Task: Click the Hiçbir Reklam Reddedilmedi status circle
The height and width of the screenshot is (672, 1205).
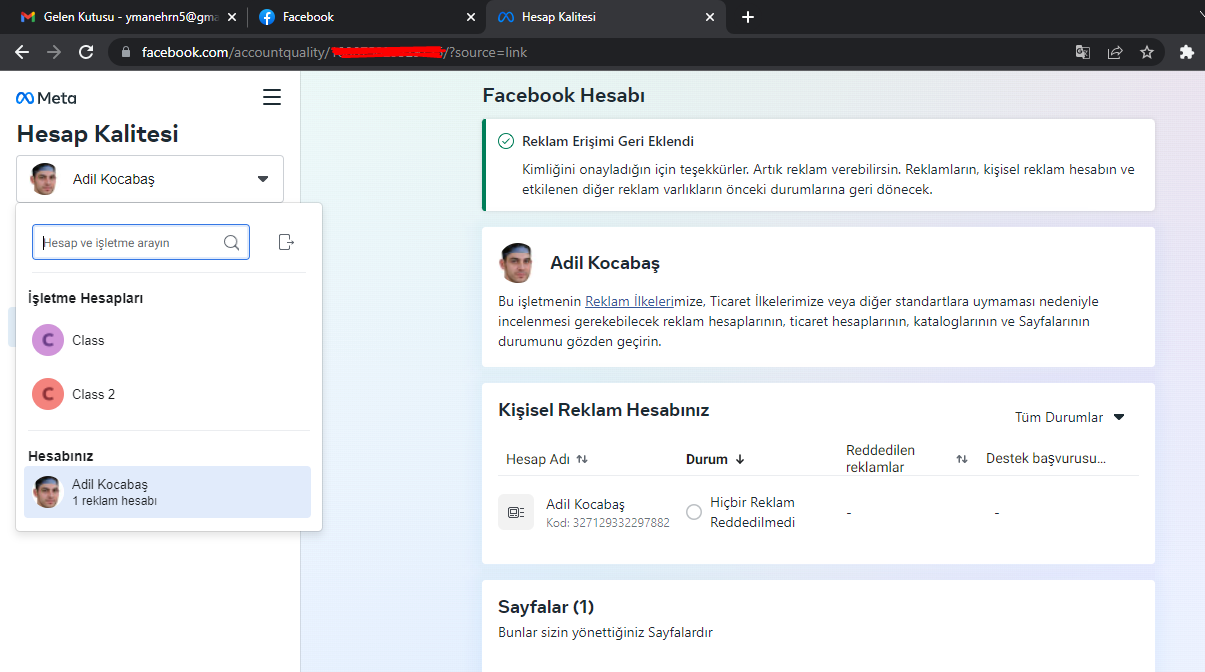Action: [x=694, y=512]
